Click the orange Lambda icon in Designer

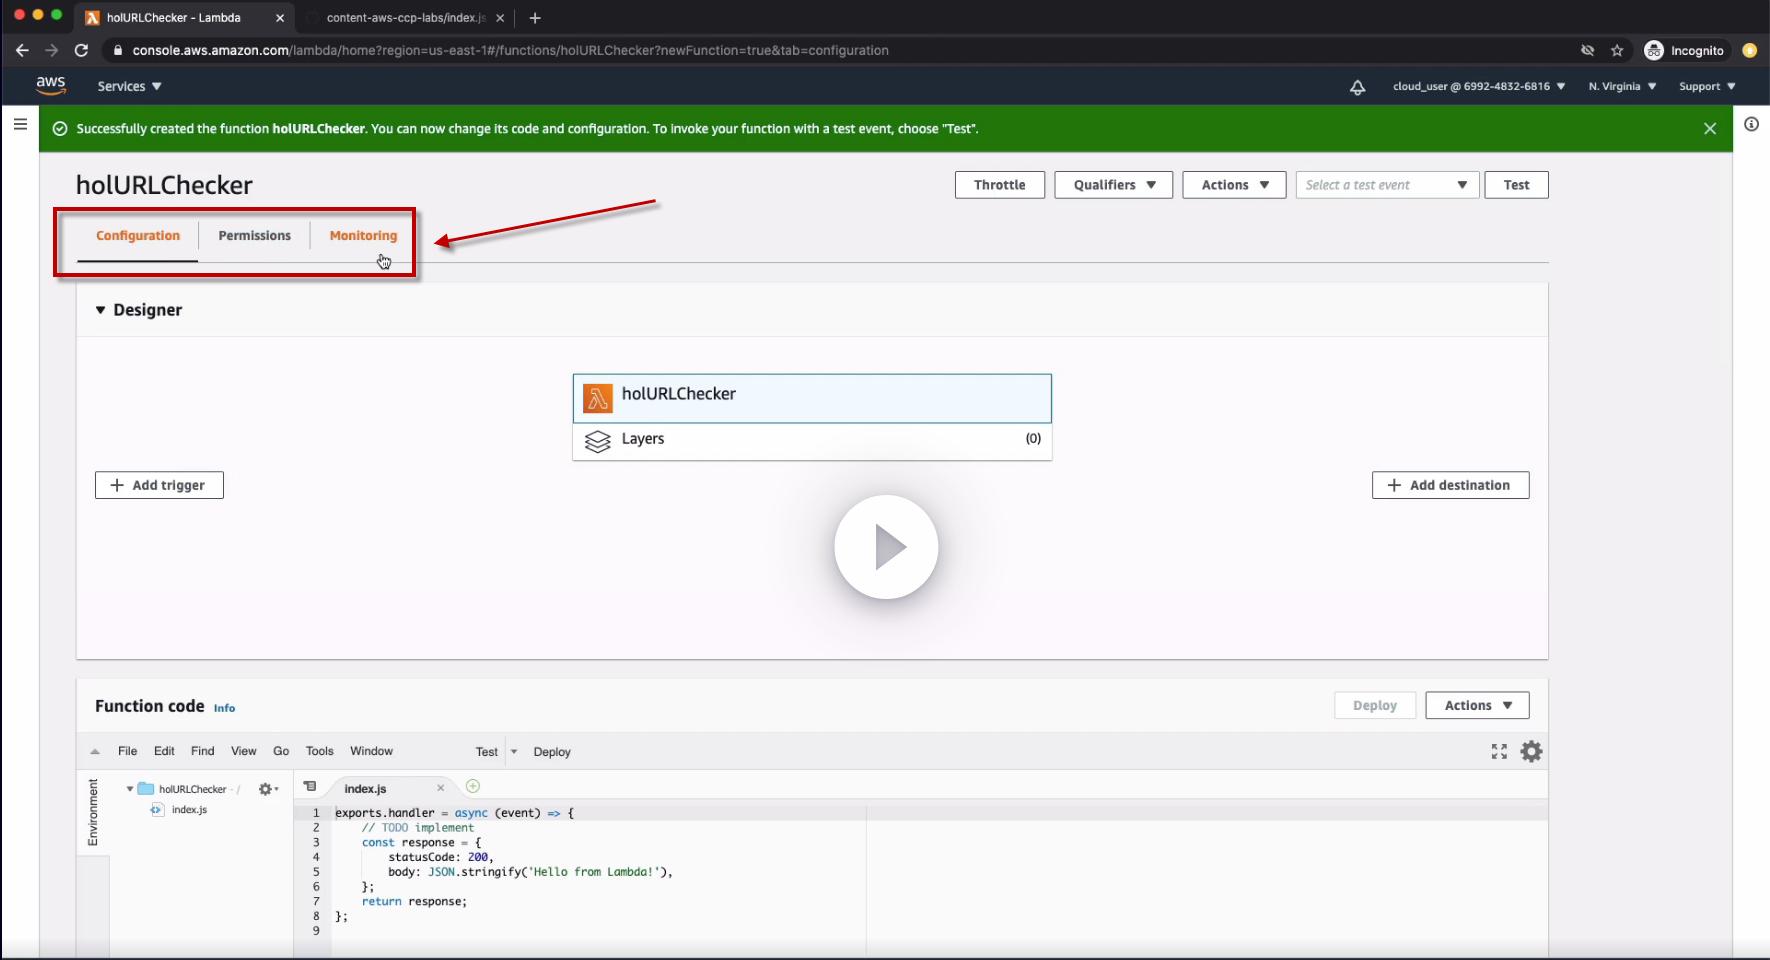click(x=598, y=398)
